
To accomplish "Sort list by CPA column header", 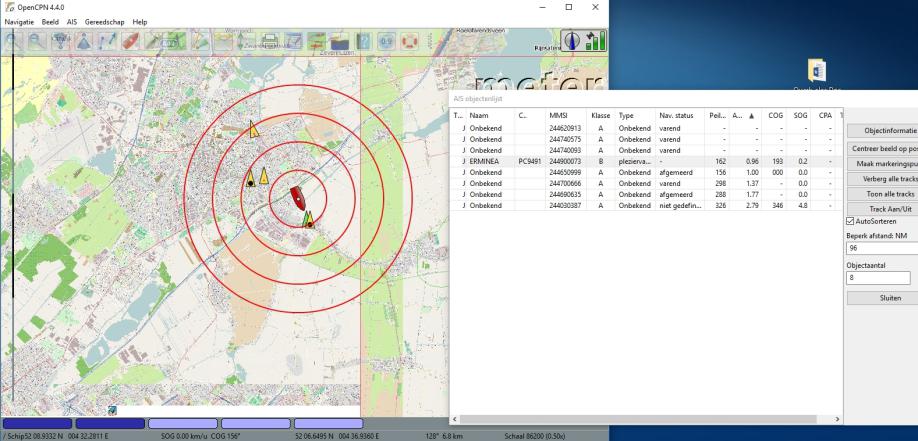I will [825, 115].
